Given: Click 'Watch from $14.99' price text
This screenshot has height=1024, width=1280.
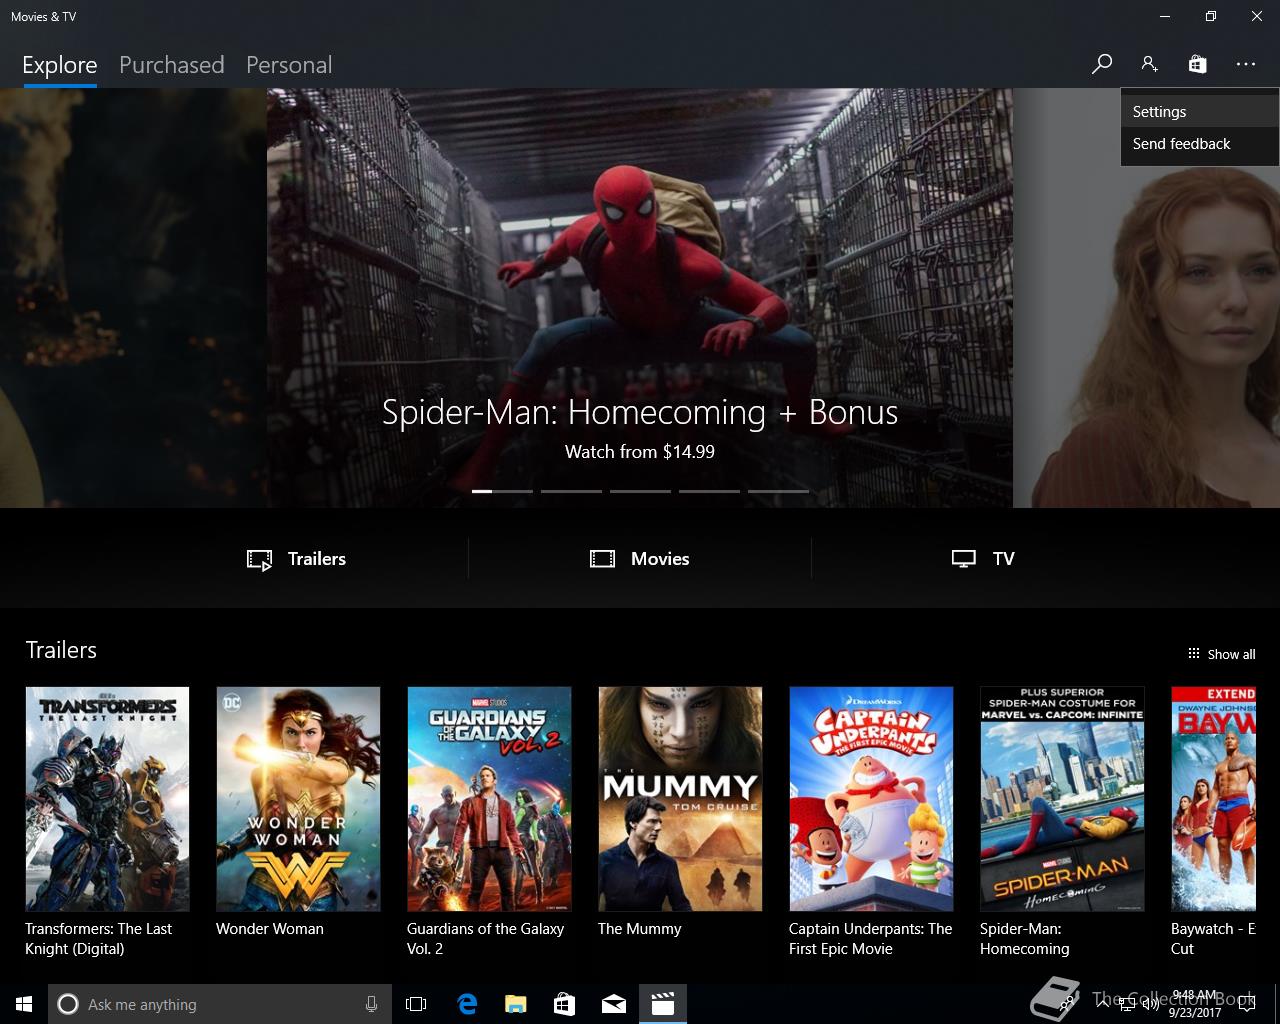Looking at the screenshot, I should [640, 452].
